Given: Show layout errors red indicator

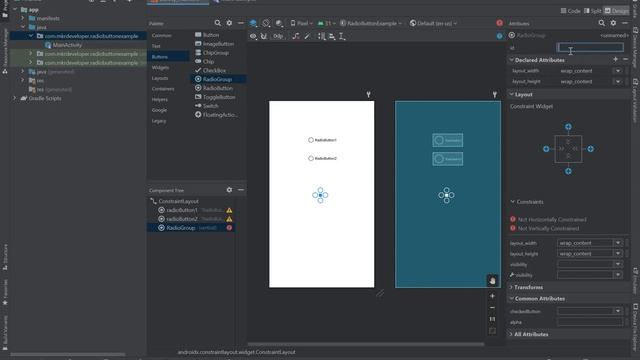Looking at the screenshot, I should 500,23.
